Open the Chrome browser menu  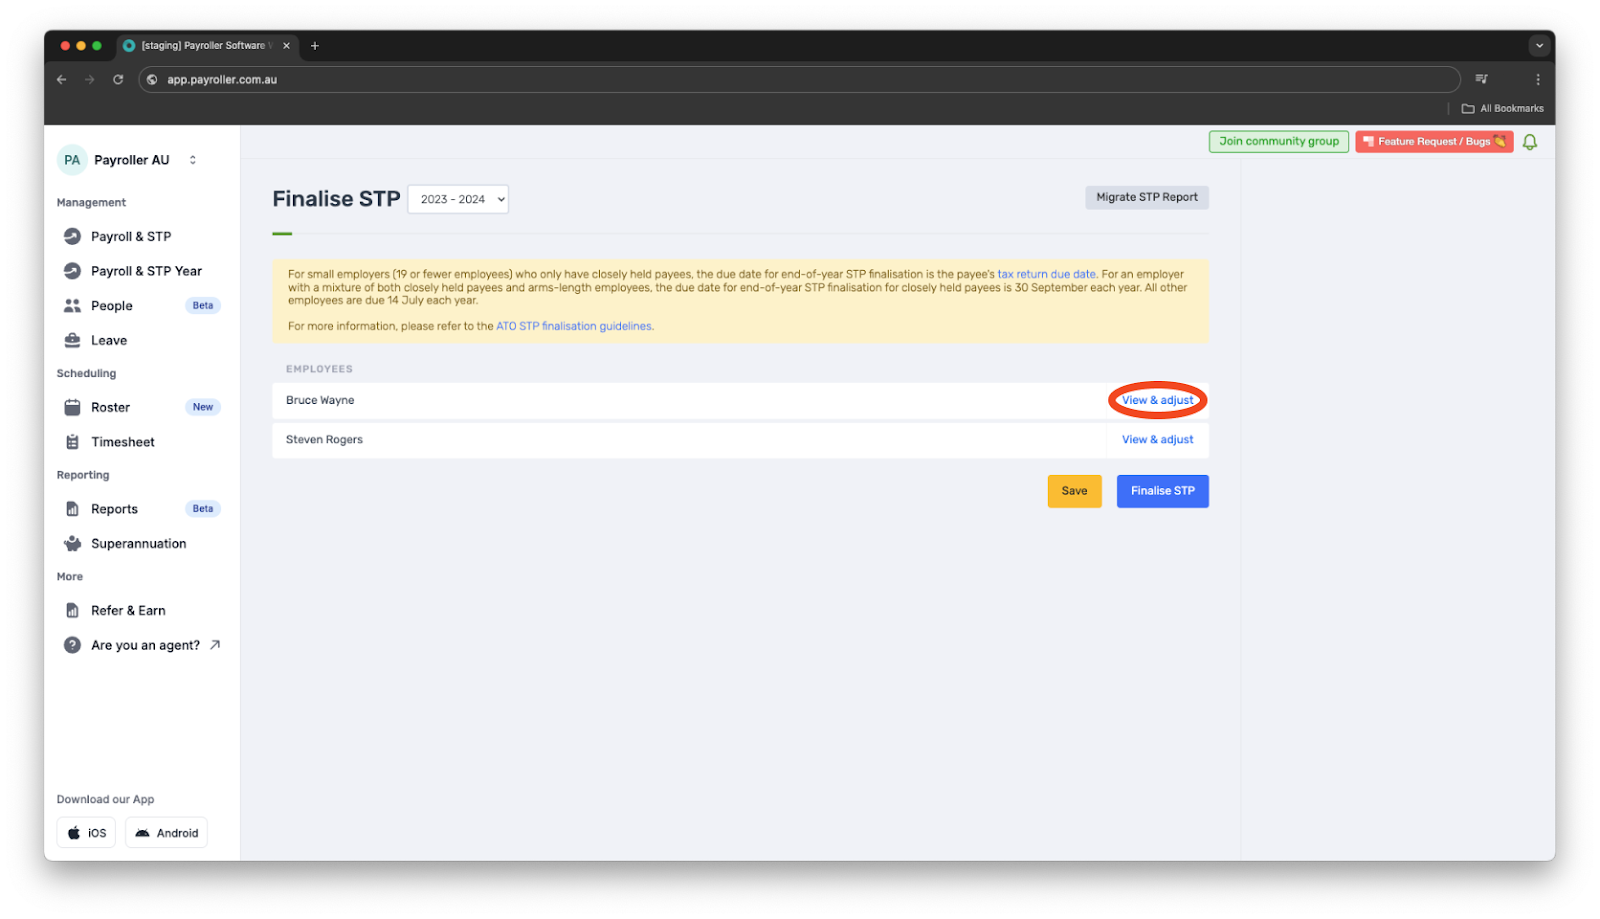tap(1538, 79)
